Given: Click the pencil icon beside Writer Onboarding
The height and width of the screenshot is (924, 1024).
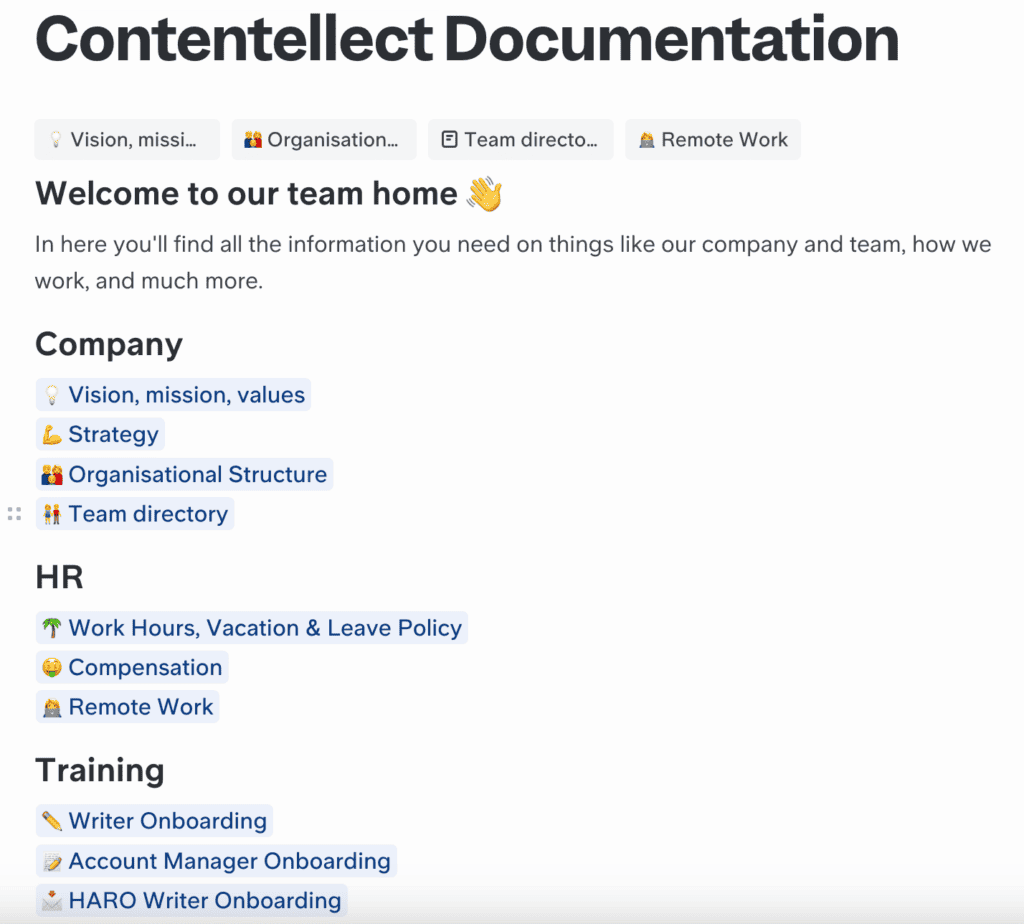Looking at the screenshot, I should (52, 820).
